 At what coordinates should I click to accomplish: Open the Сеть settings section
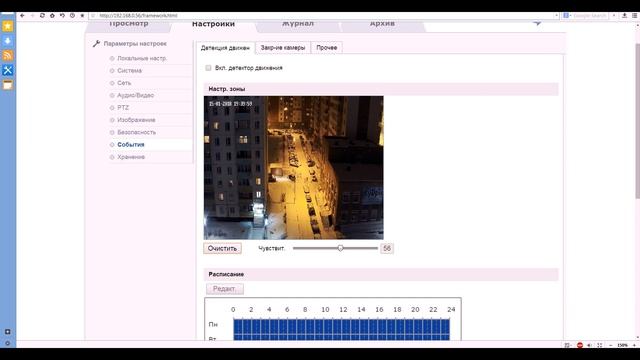coord(124,83)
